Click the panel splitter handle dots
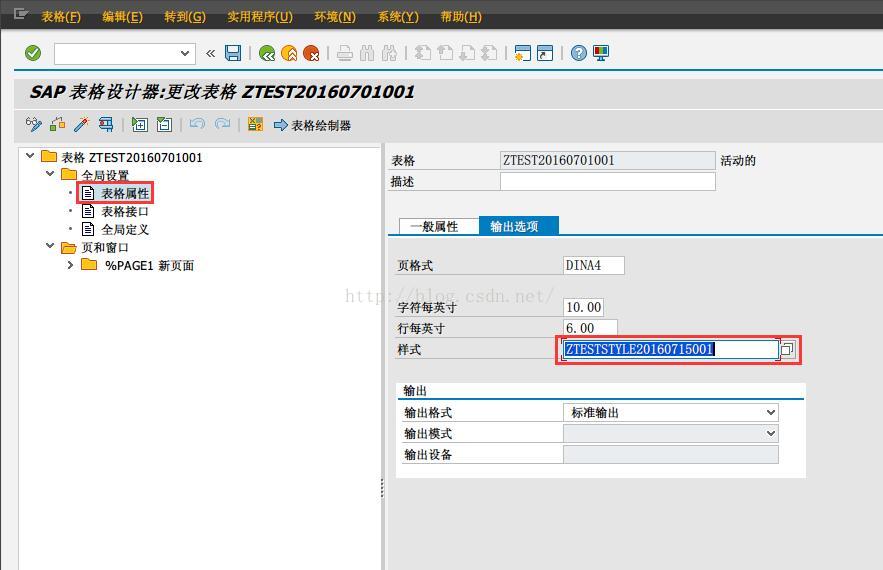883x570 pixels. click(382, 488)
